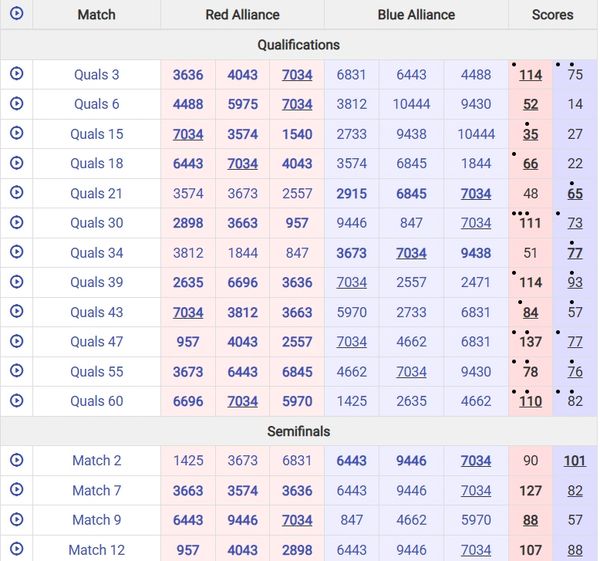The image size is (600, 561).
Task: Click blue score 101 in Match 2
Action: click(575, 461)
